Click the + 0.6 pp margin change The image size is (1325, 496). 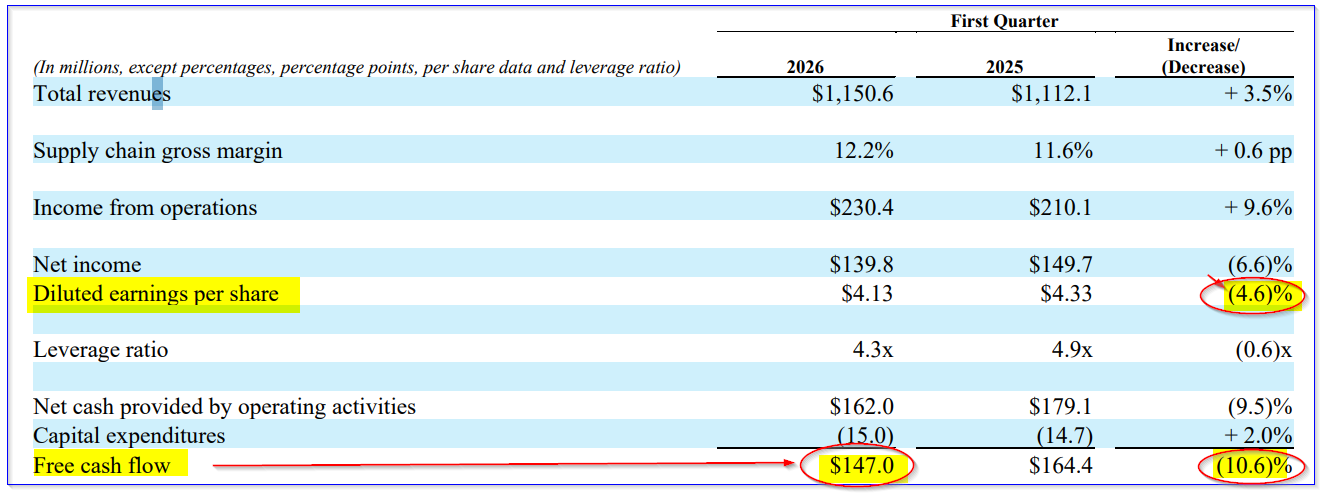1253,151
